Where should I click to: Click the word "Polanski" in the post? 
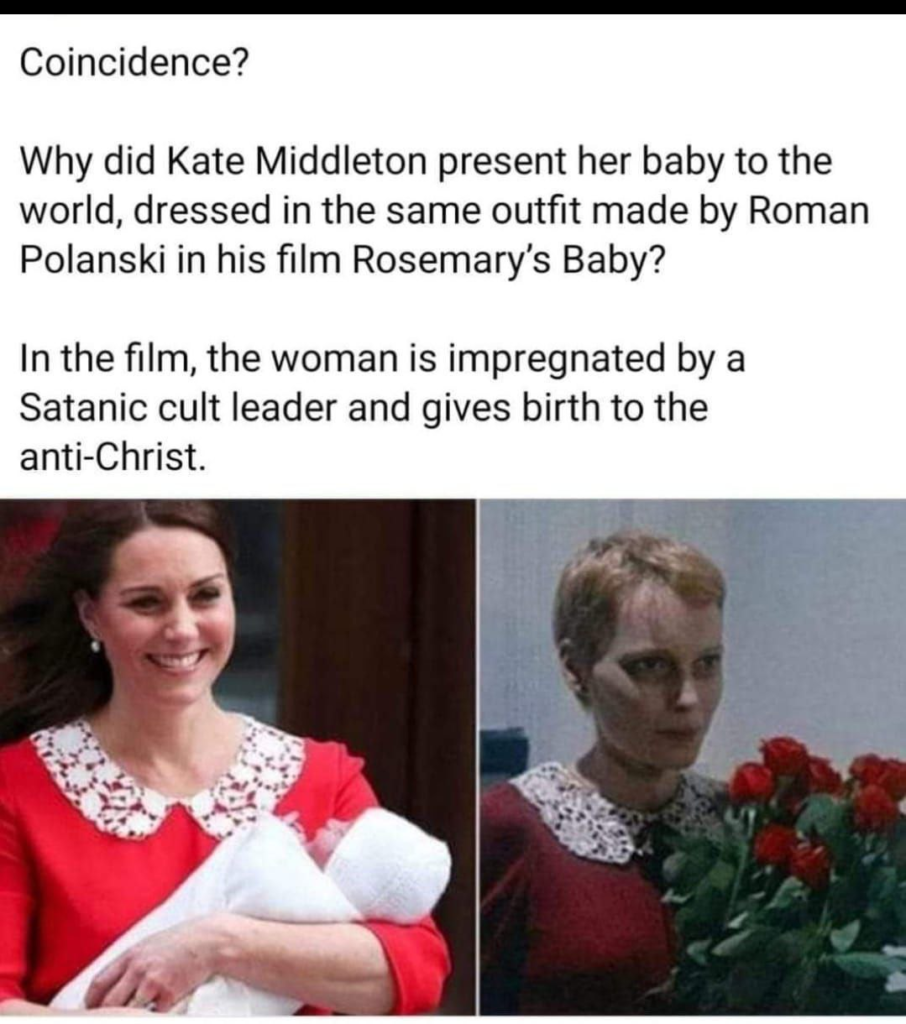[93, 260]
